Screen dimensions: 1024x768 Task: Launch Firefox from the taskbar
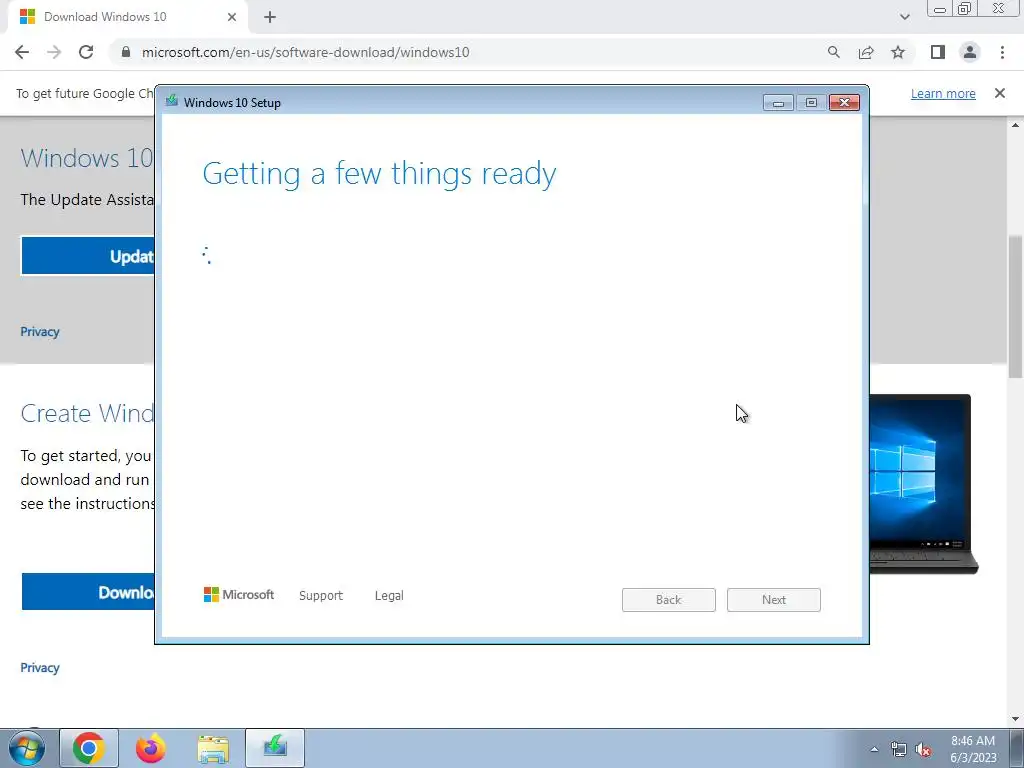click(x=151, y=748)
